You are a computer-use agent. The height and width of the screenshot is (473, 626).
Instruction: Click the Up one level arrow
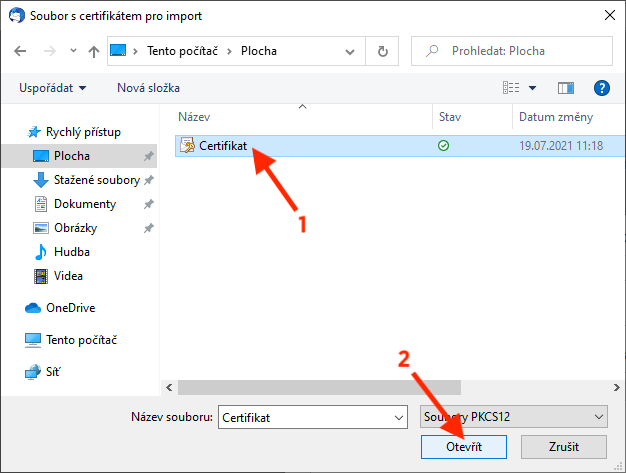click(93, 51)
